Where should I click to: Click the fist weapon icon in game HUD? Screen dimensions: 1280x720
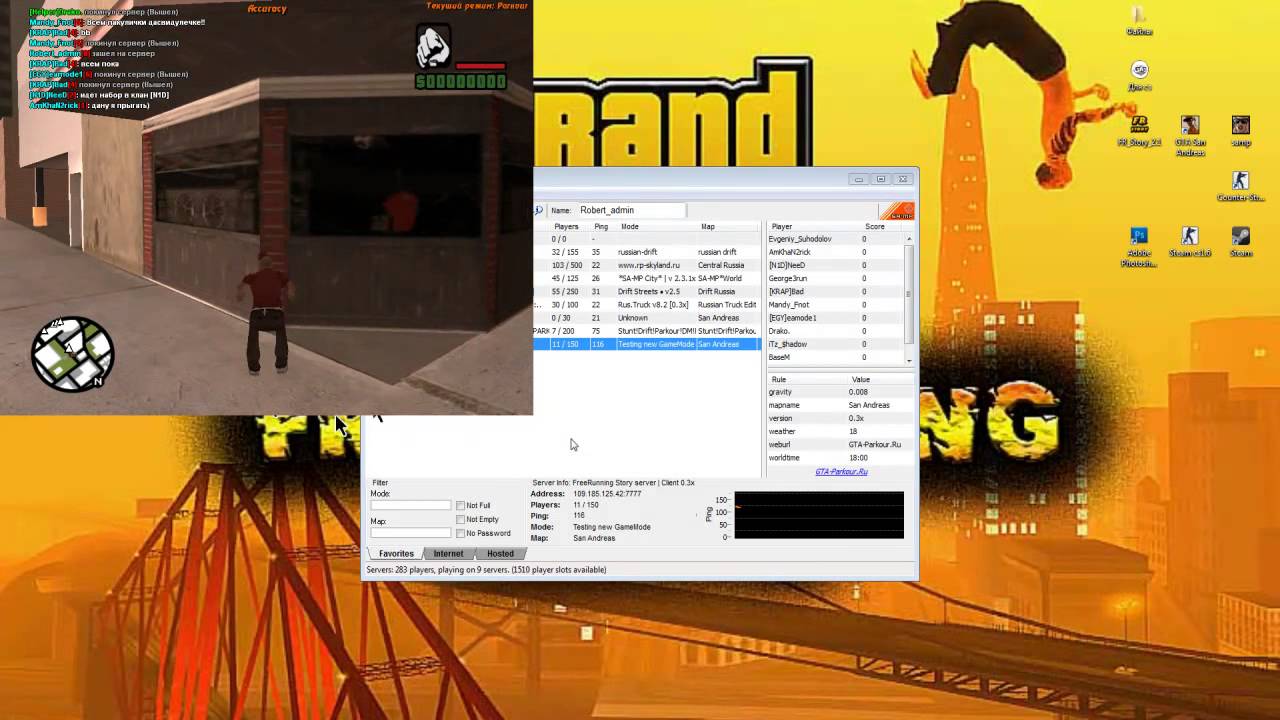click(433, 46)
